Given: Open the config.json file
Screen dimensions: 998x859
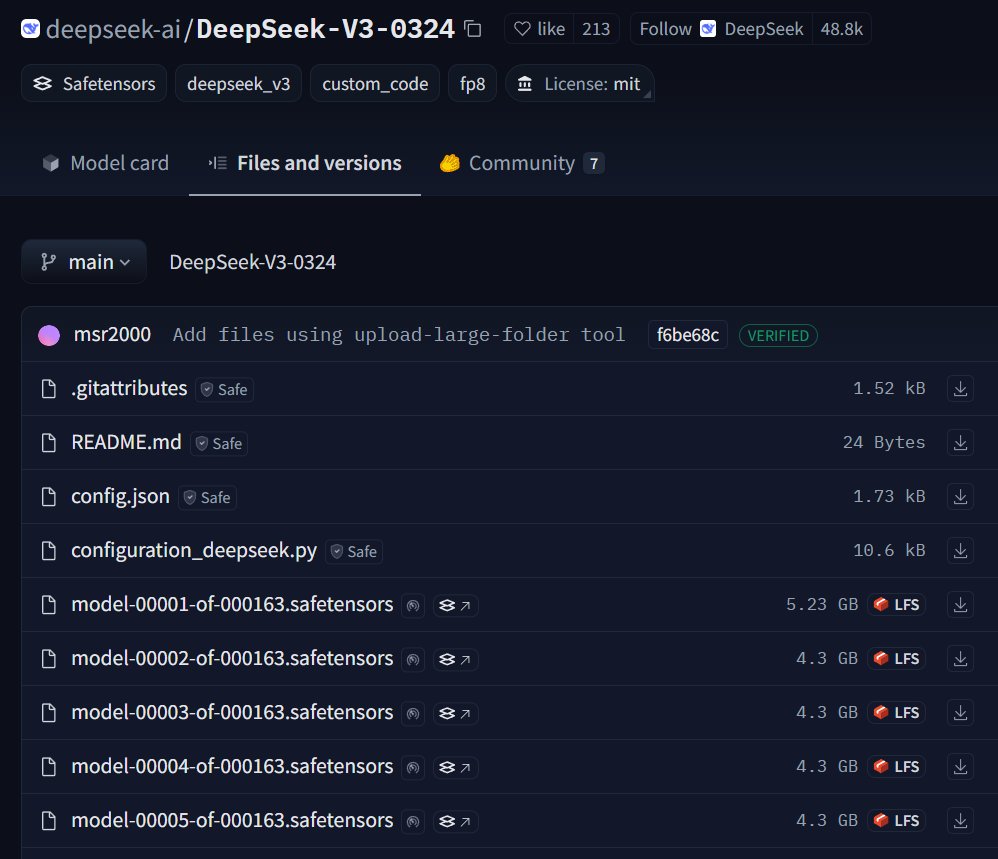Looking at the screenshot, I should coord(120,496).
